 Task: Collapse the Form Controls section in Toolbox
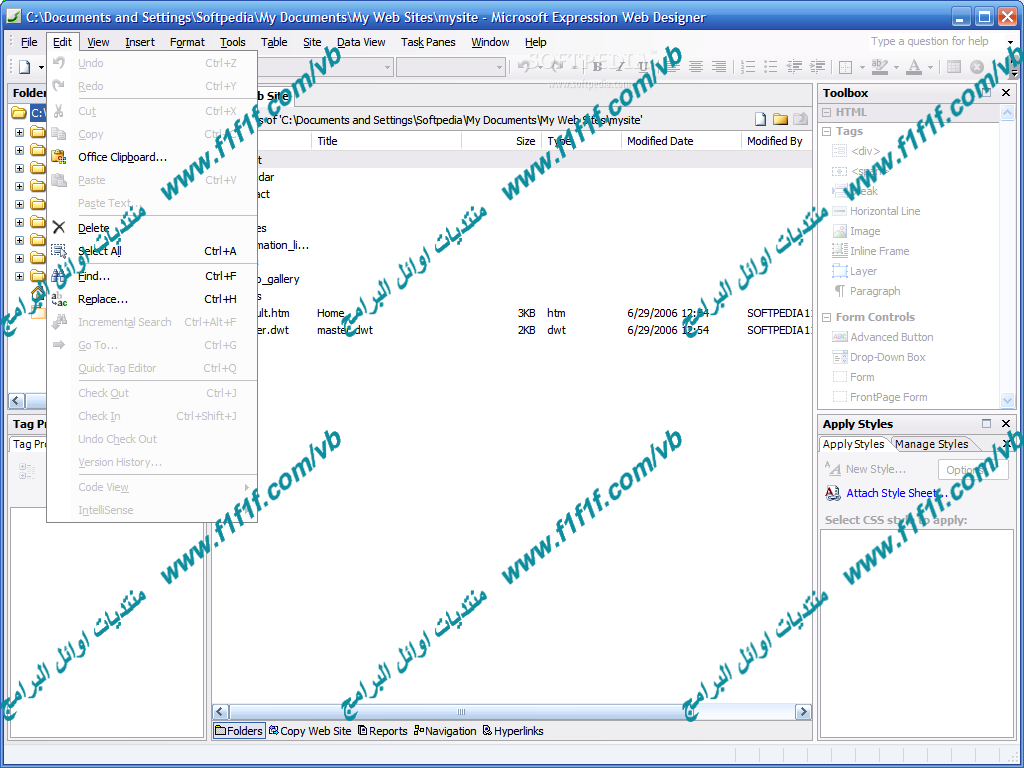click(x=827, y=317)
